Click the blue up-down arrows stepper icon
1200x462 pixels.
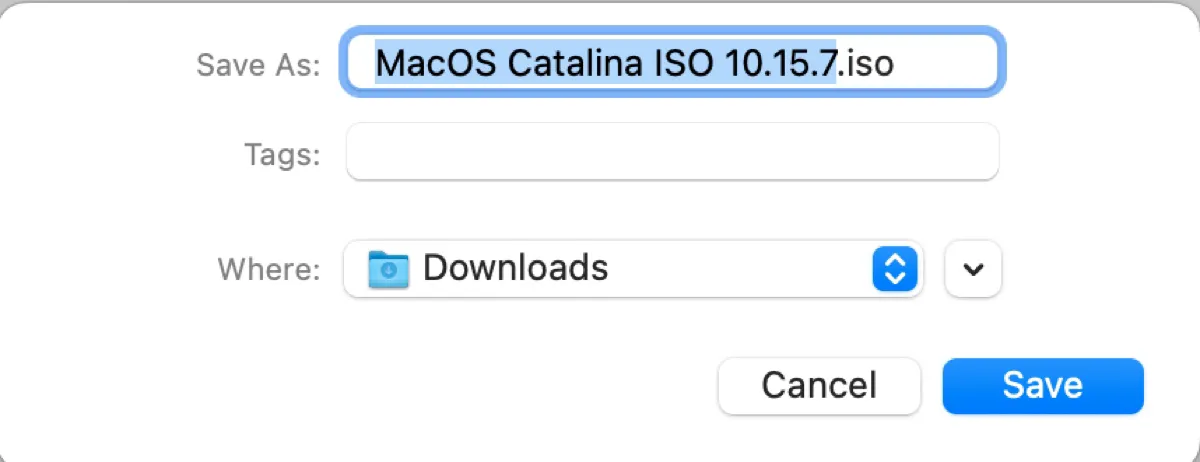896,268
